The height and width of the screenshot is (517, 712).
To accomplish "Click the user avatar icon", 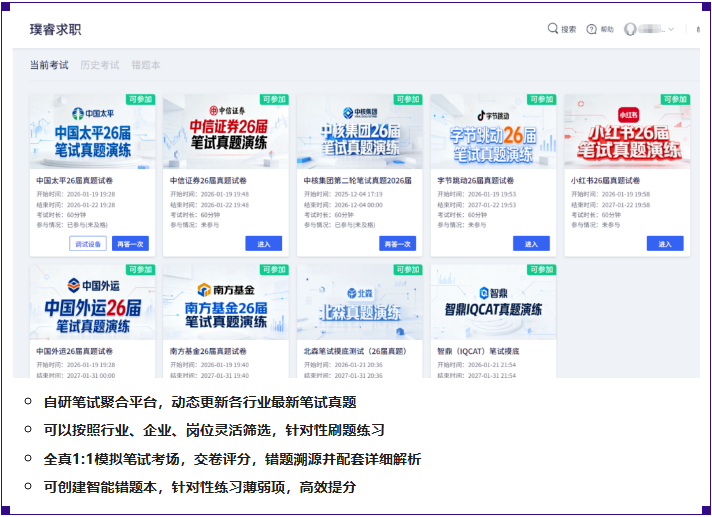I will pos(630,29).
